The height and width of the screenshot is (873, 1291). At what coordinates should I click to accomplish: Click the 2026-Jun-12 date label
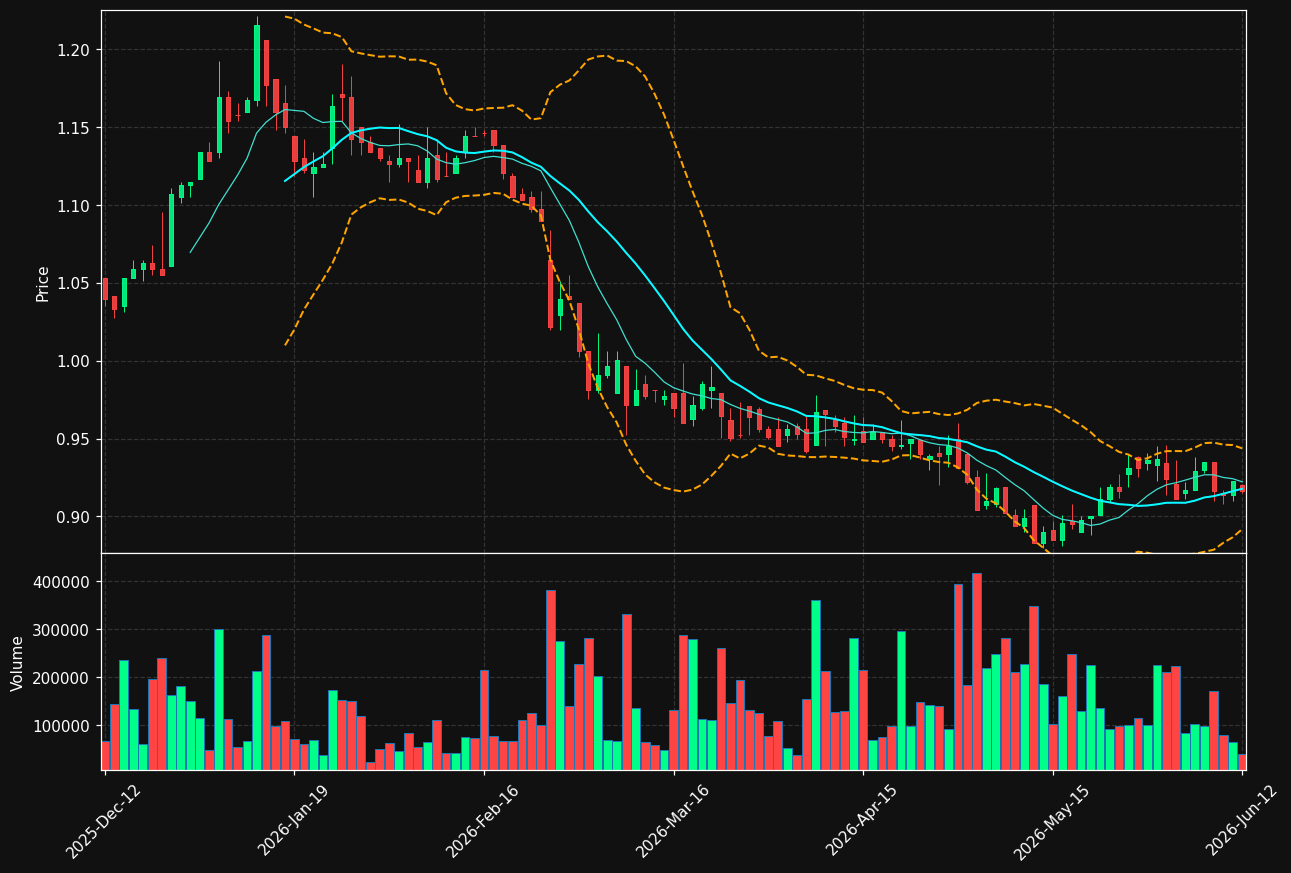coord(1242,821)
